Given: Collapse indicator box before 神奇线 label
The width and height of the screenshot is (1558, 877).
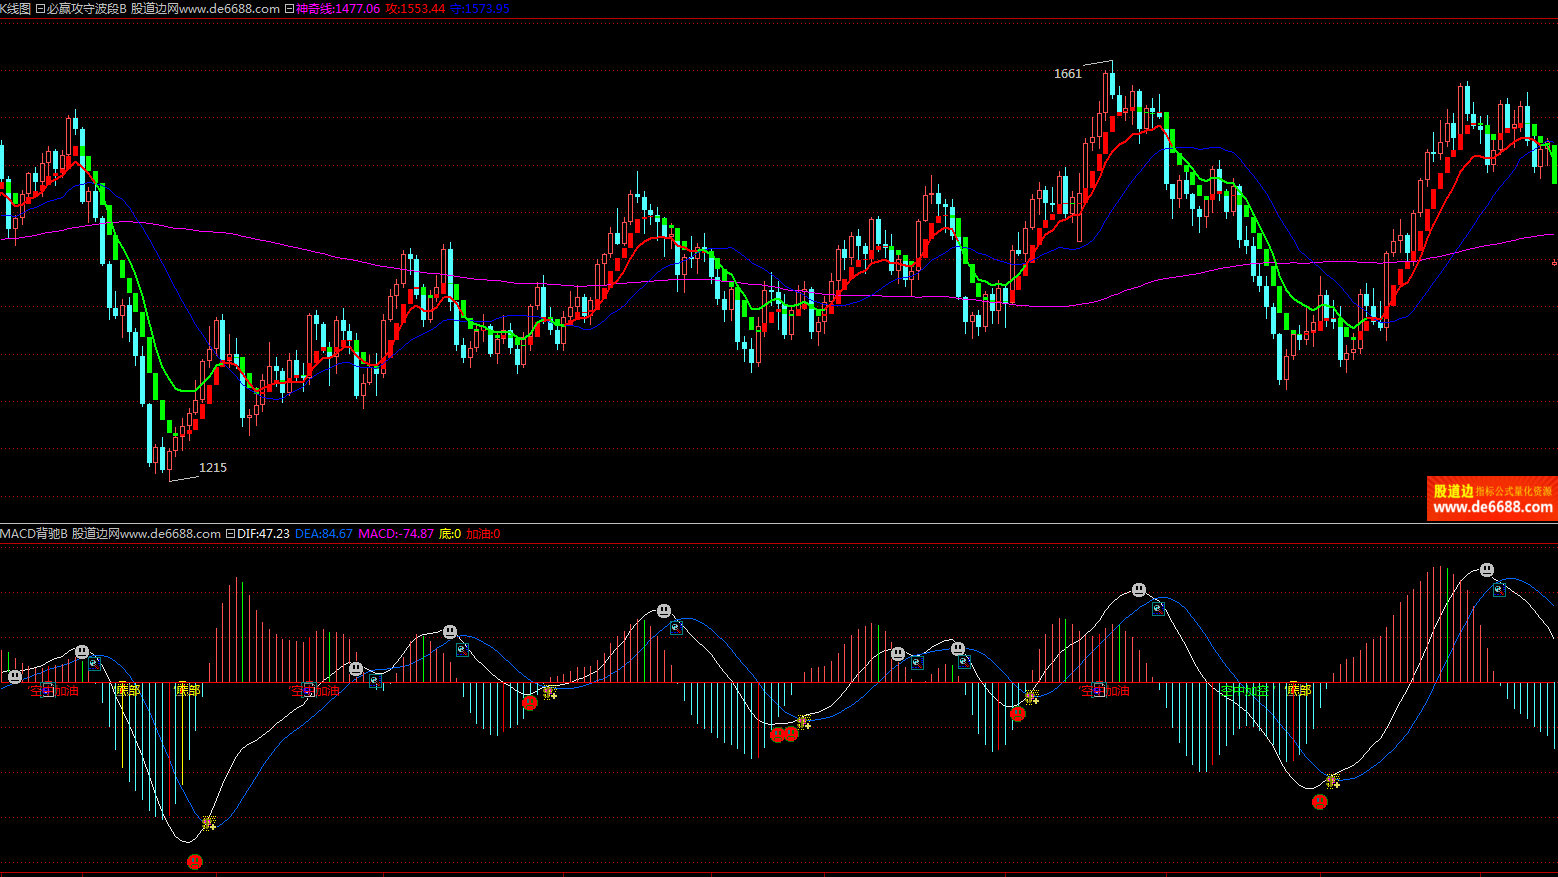Looking at the screenshot, I should (x=289, y=9).
